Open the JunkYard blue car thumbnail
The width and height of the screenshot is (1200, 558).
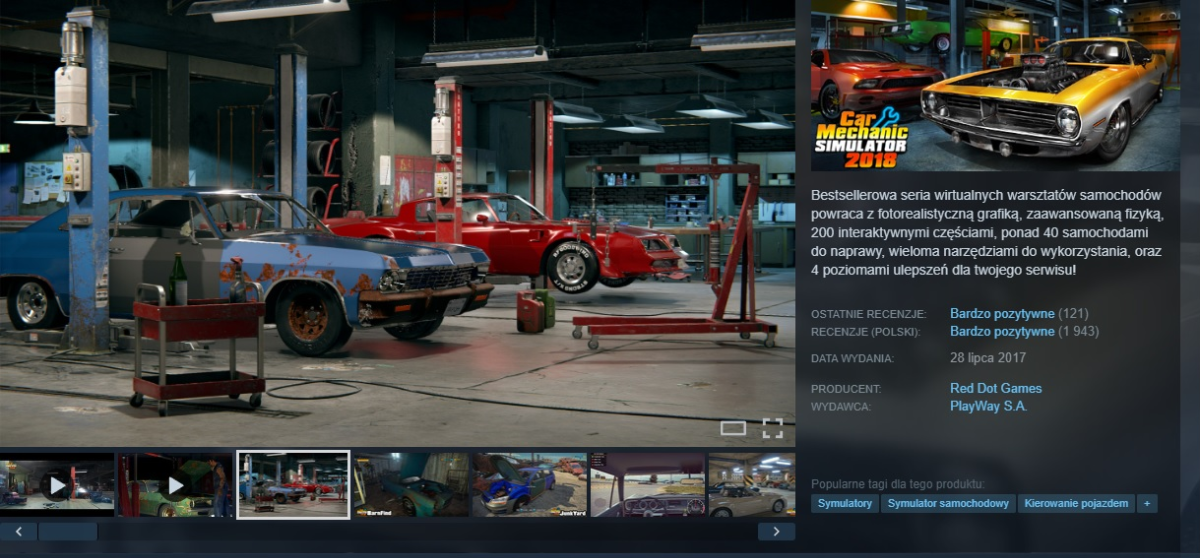click(529, 485)
